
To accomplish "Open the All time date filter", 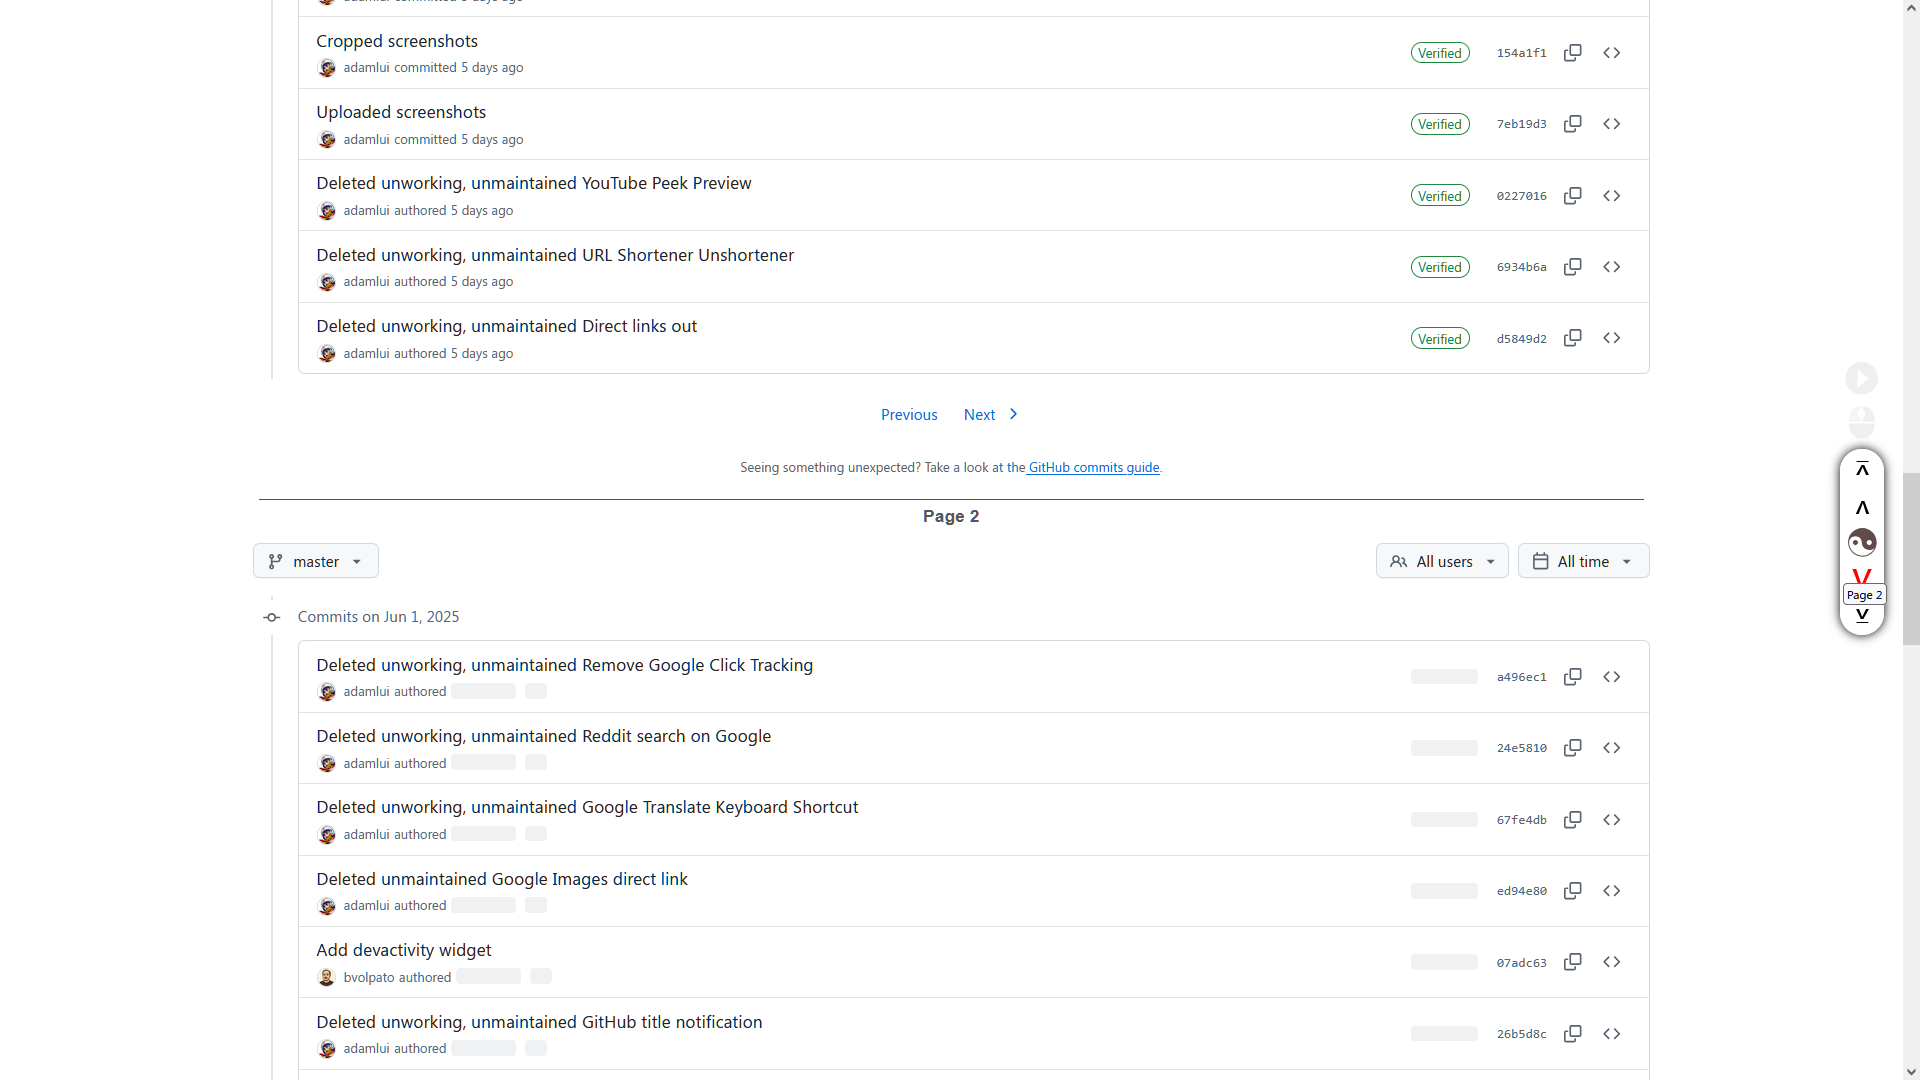I will [1583, 562].
